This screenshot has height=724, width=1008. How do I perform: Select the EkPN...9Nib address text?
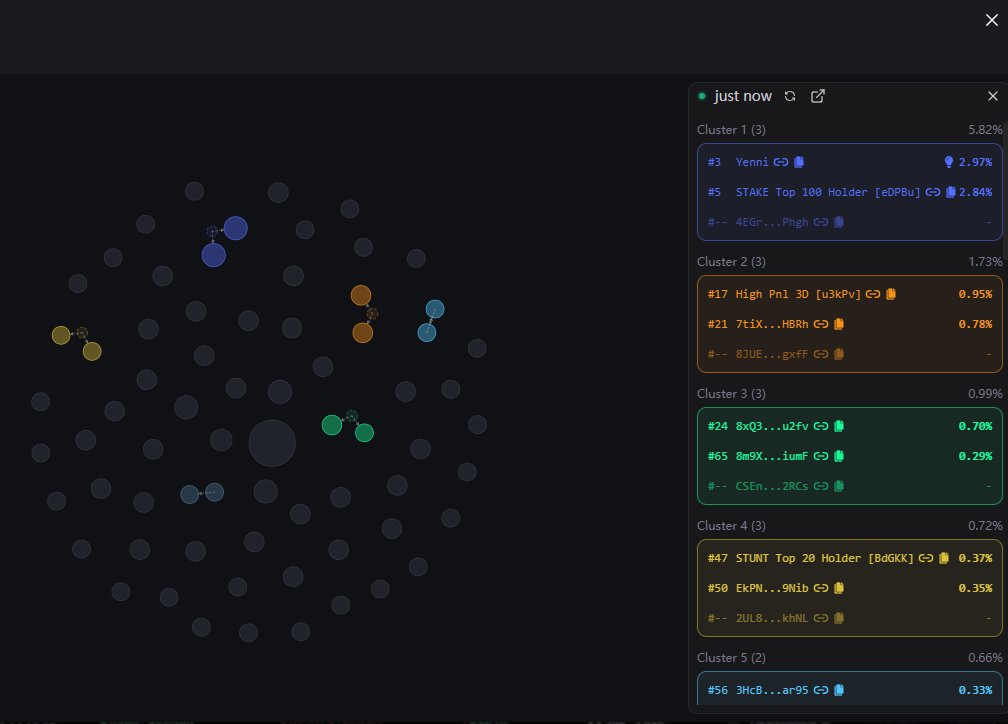772,588
